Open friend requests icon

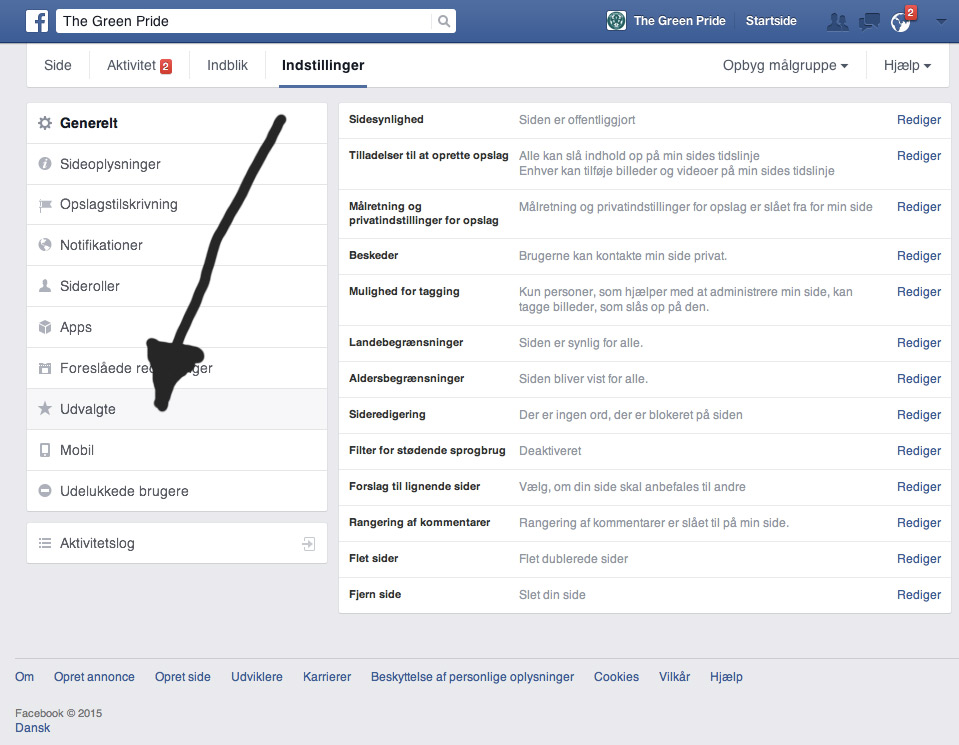(837, 21)
